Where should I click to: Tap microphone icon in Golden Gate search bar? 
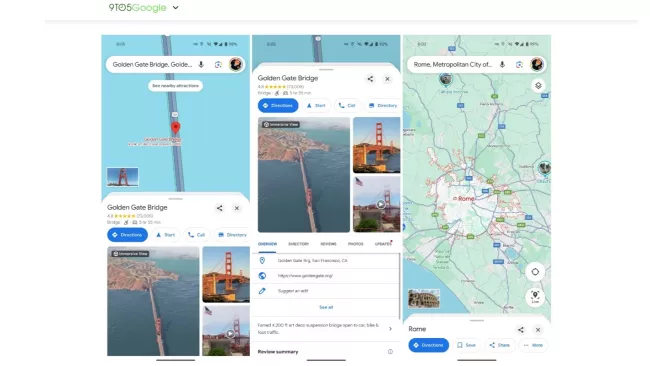201,64
